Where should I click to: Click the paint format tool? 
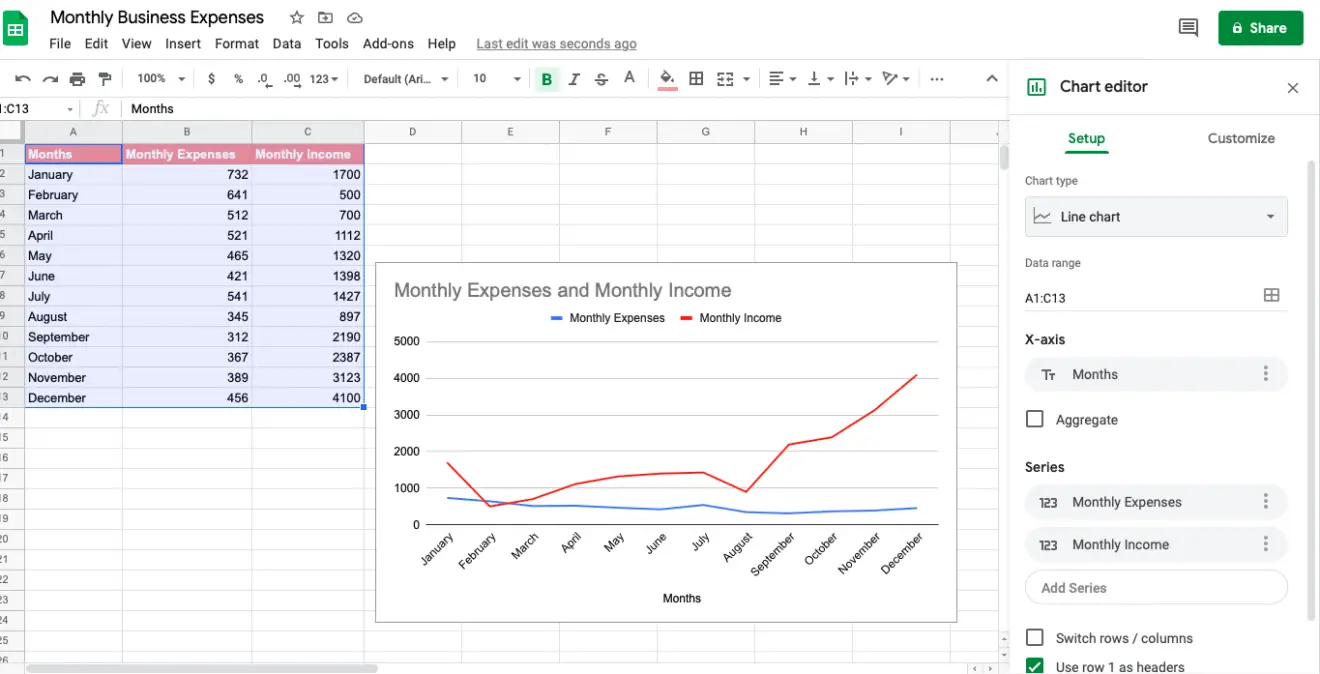click(x=104, y=78)
